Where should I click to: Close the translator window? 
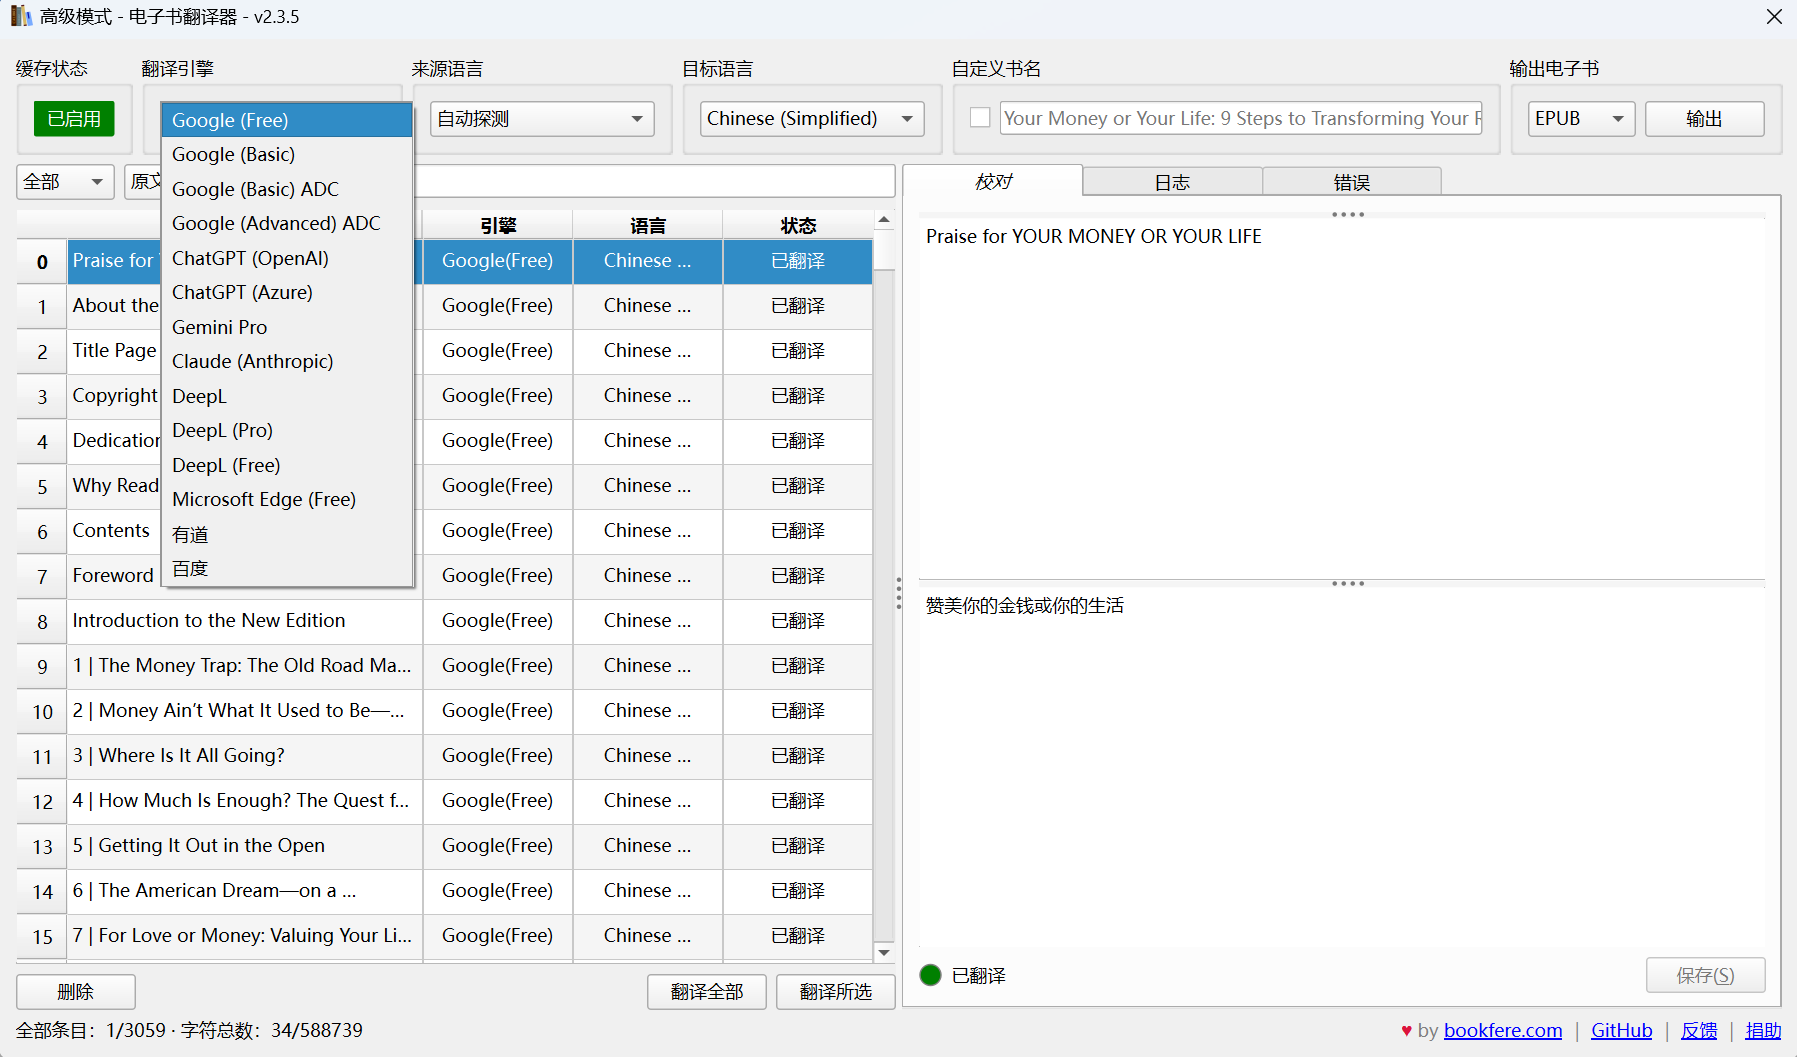click(1774, 17)
